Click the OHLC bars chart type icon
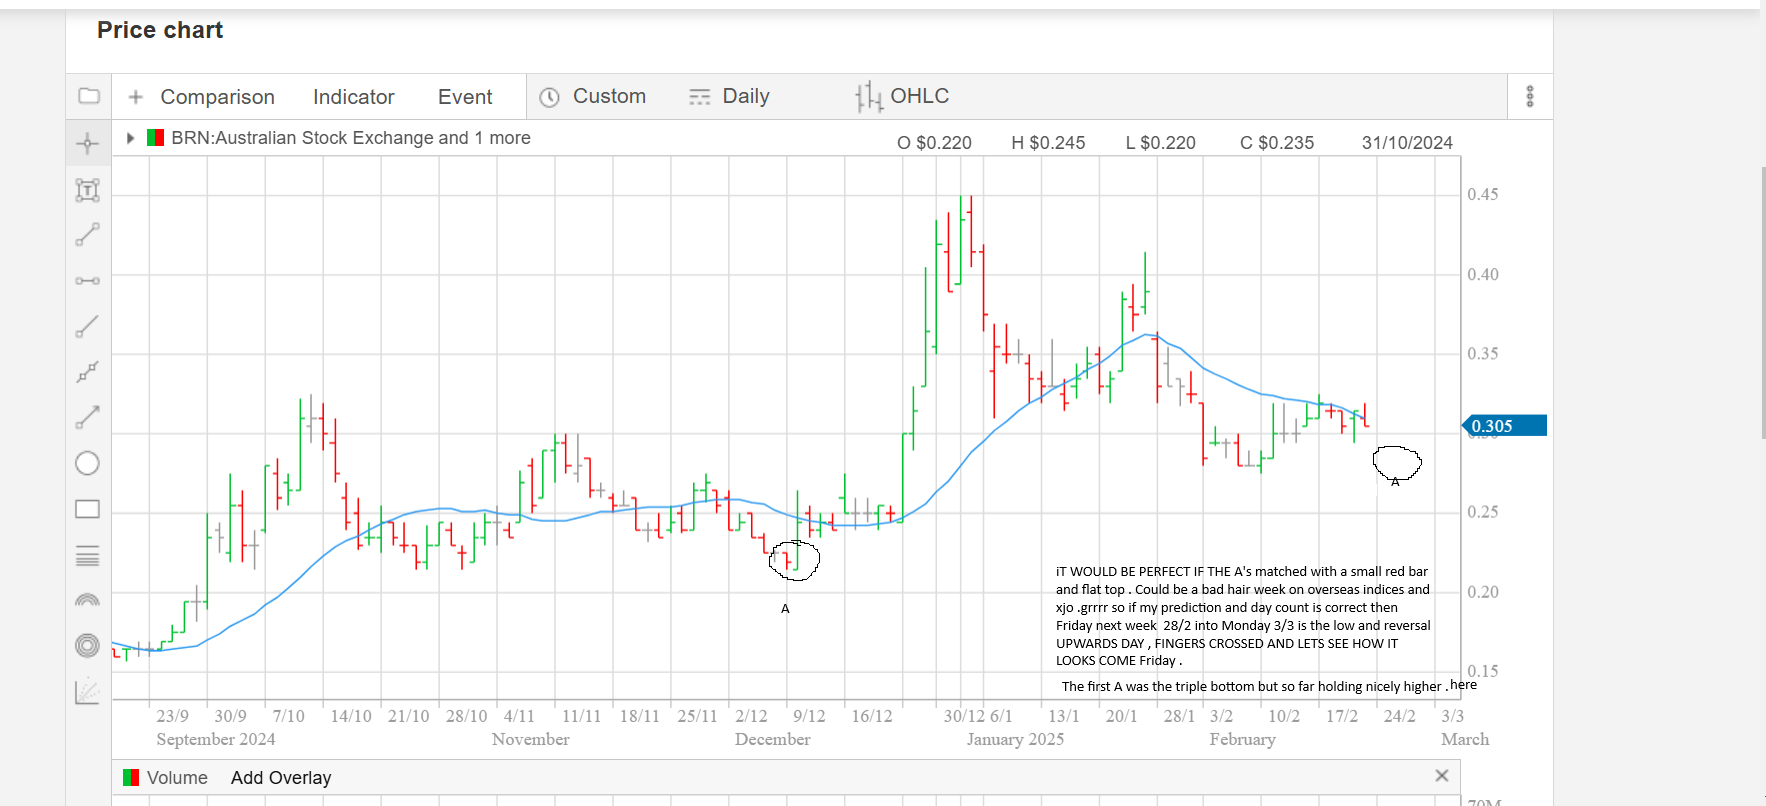The height and width of the screenshot is (806, 1766). click(869, 97)
